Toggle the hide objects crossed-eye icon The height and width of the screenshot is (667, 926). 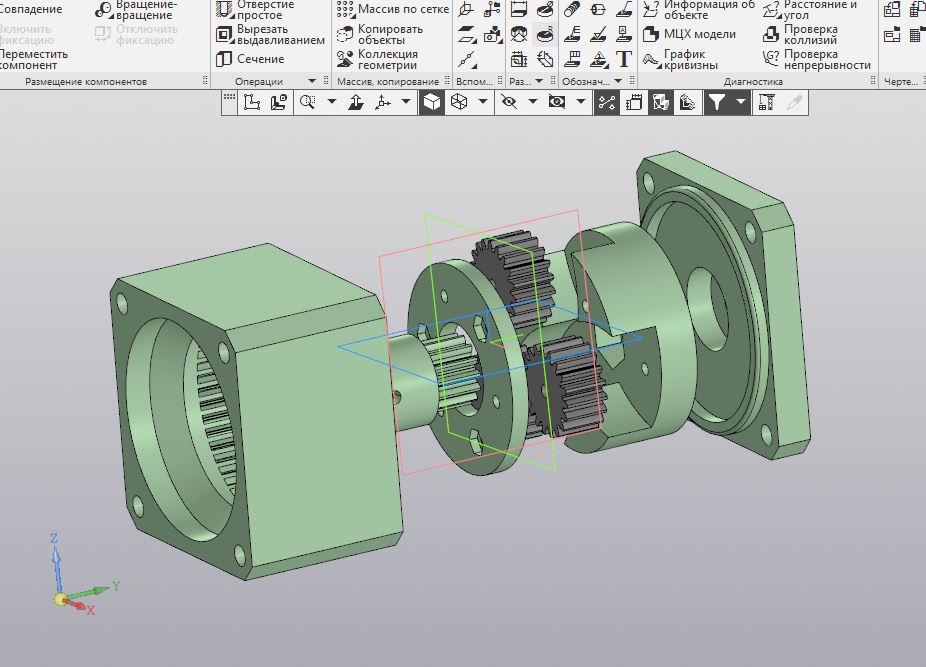tap(509, 102)
